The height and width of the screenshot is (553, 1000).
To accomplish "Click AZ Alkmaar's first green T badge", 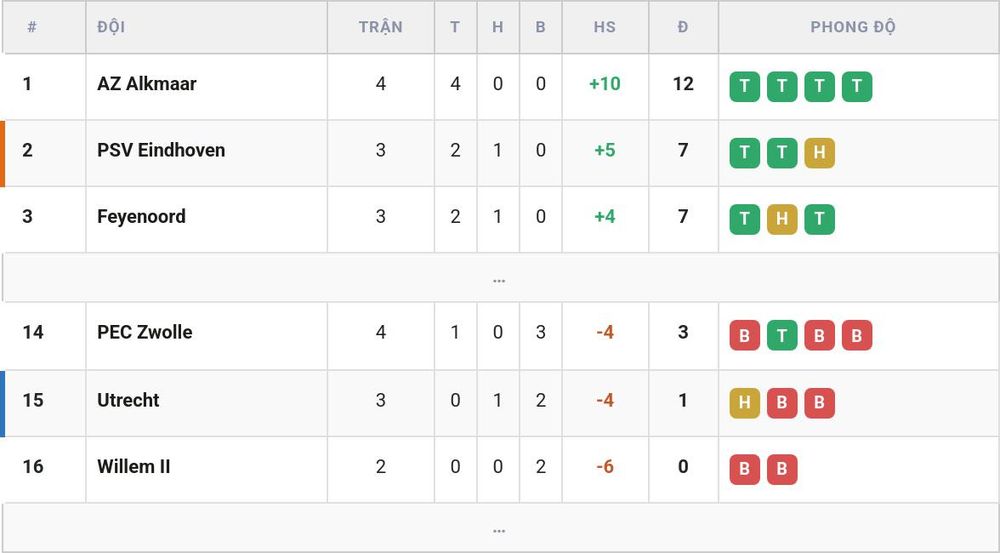I will coord(744,87).
